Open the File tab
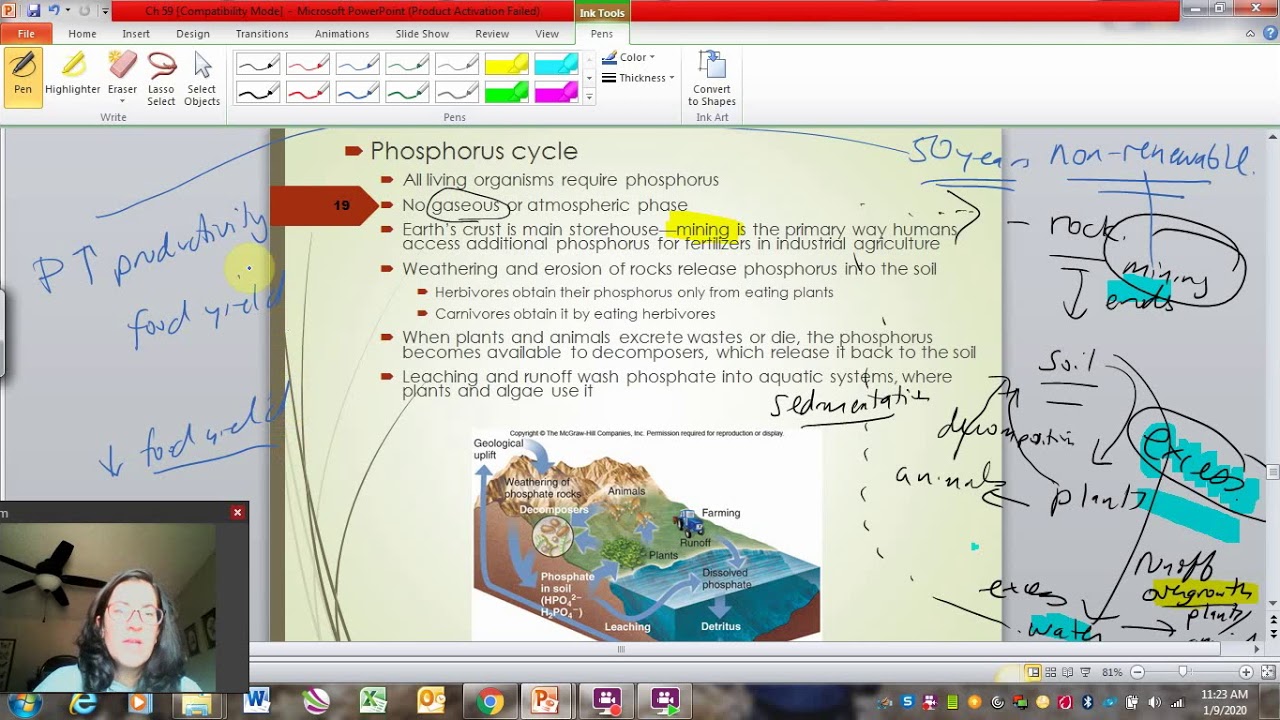Screen dimensions: 1280x720 (26, 34)
